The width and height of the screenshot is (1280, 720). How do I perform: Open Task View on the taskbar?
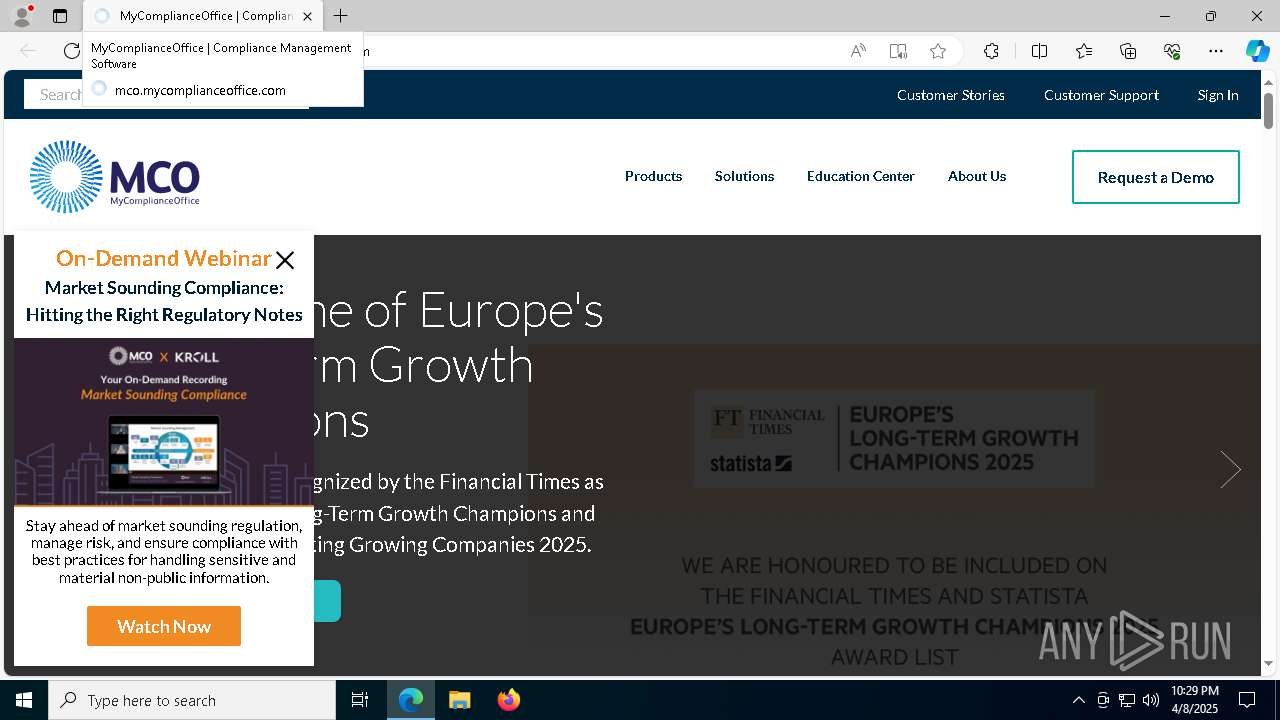tap(360, 700)
